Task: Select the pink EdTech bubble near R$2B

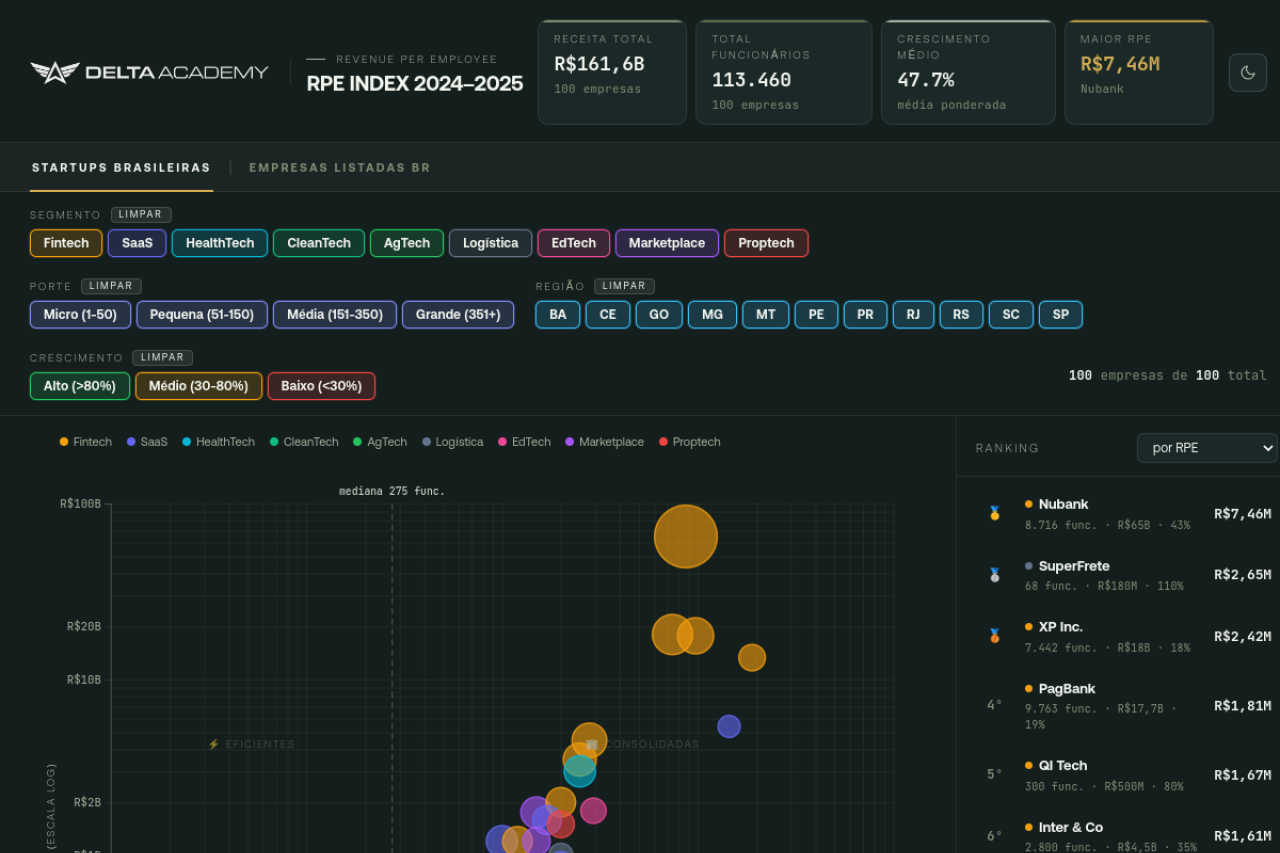Action: click(593, 810)
